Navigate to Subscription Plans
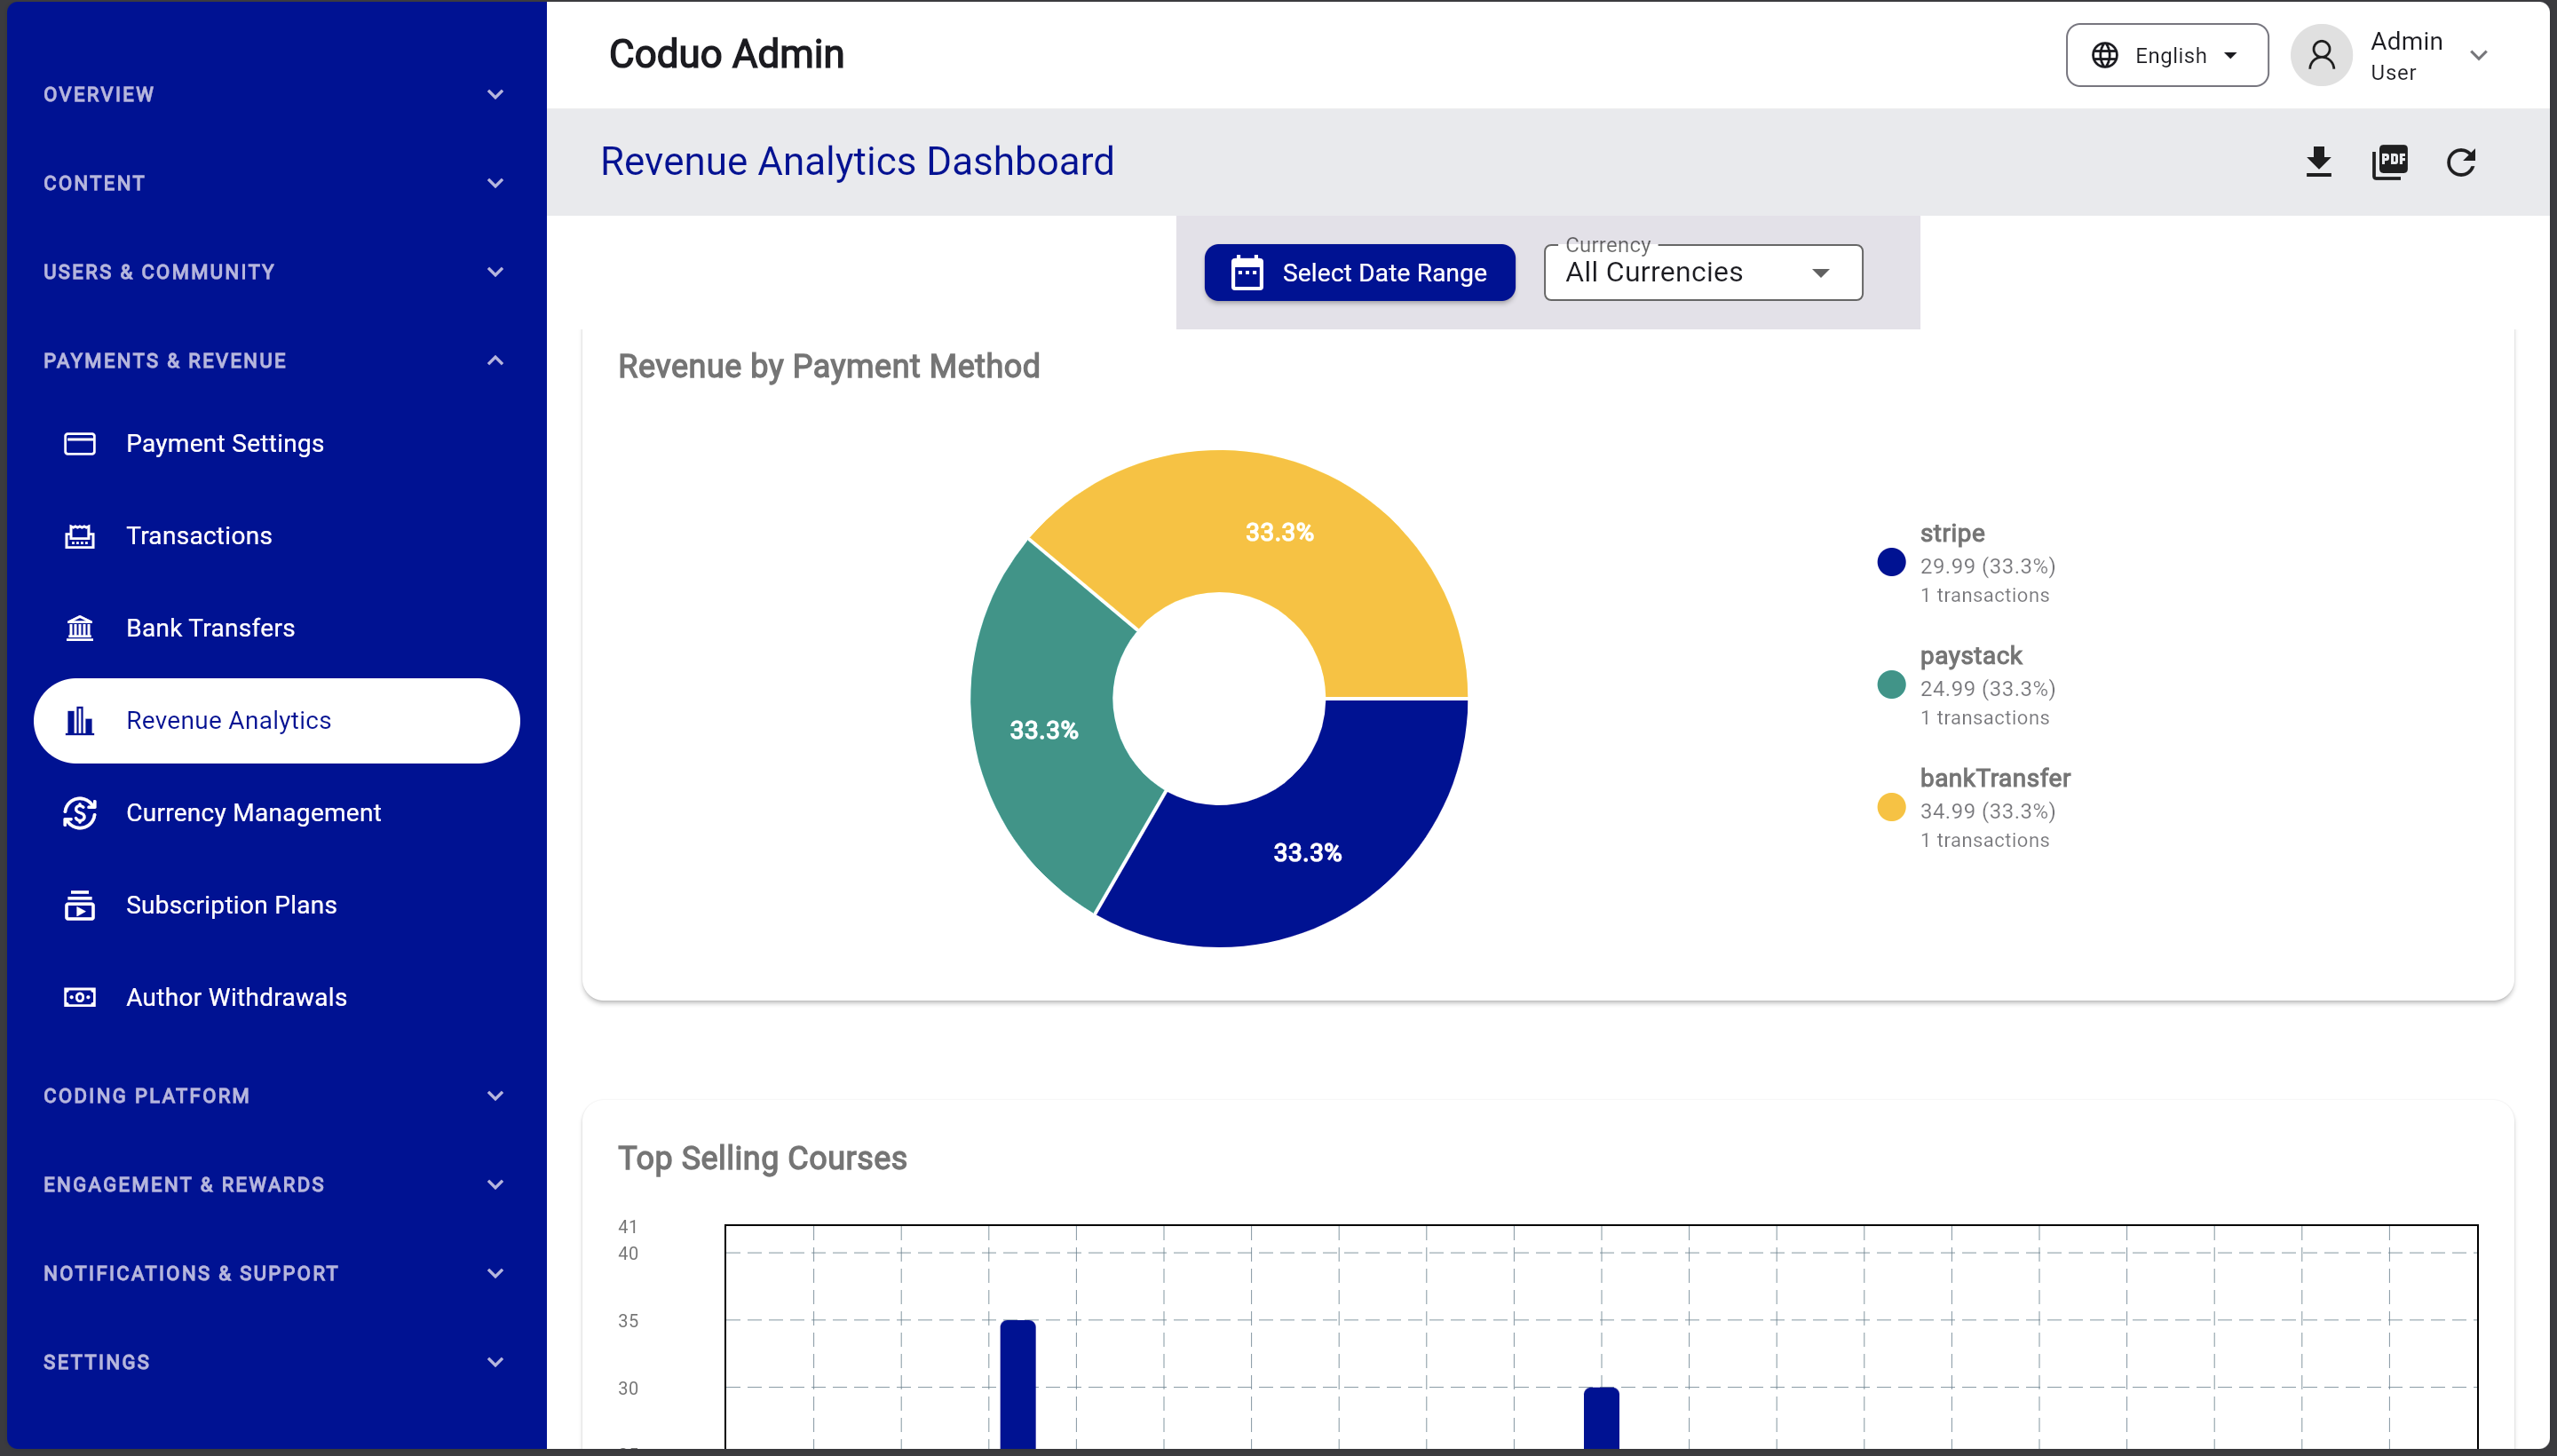2557x1456 pixels. point(276,905)
